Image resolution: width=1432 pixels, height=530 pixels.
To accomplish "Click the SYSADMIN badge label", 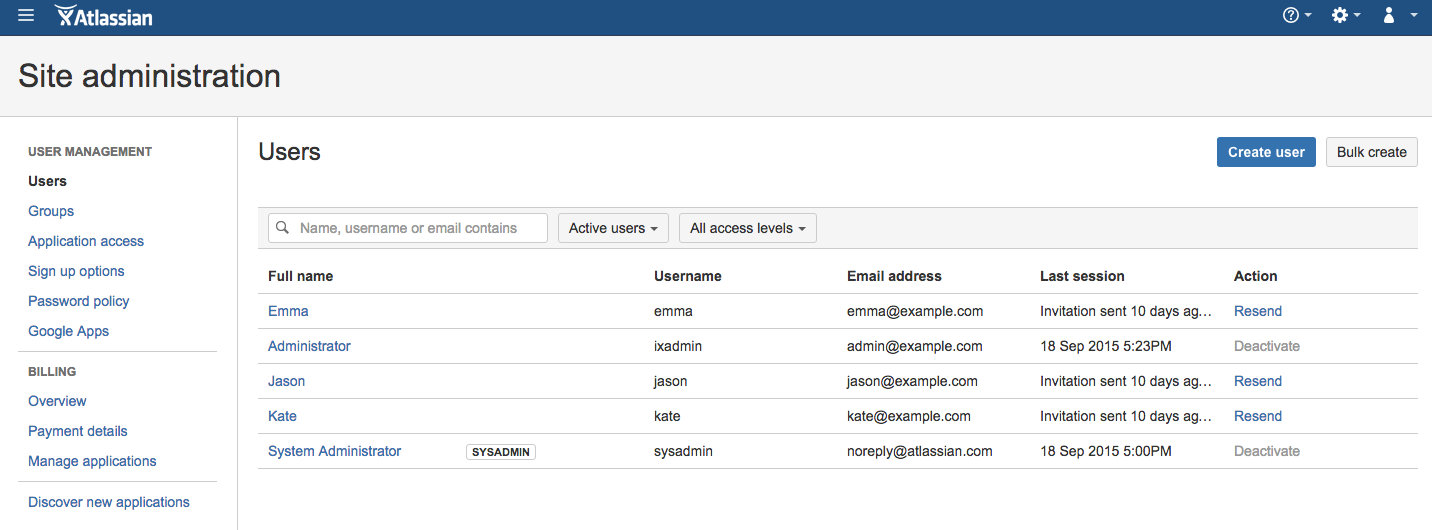I will [501, 452].
